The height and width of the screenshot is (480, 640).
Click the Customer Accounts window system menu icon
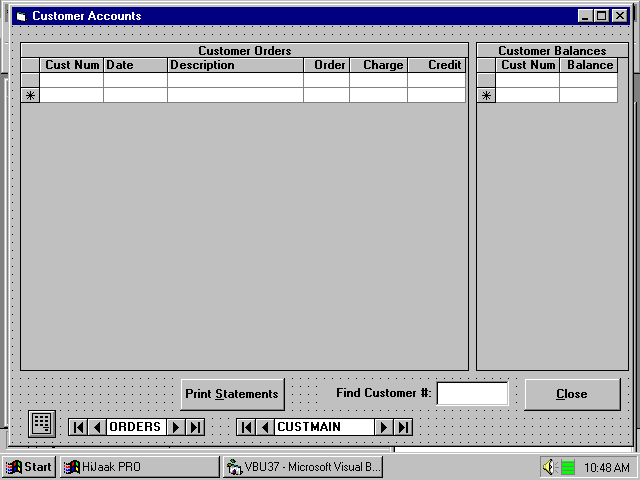(21, 16)
